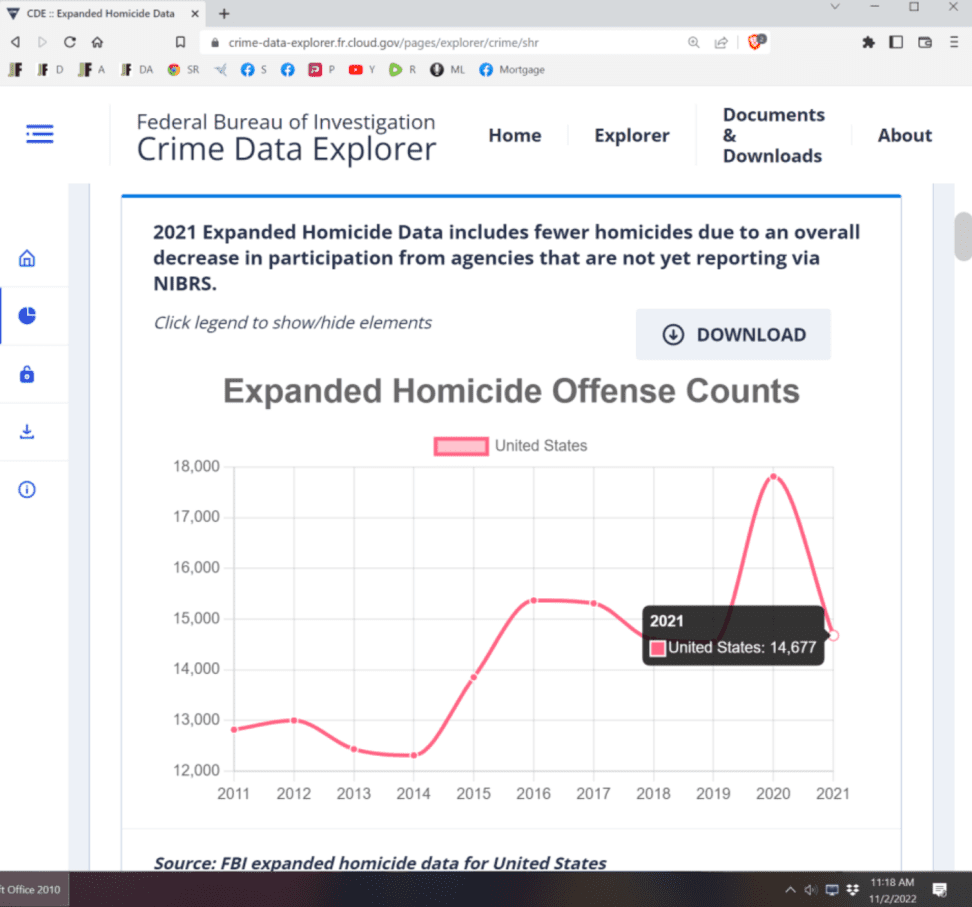
Task: Show hidden system tray icons
Action: tap(790, 889)
